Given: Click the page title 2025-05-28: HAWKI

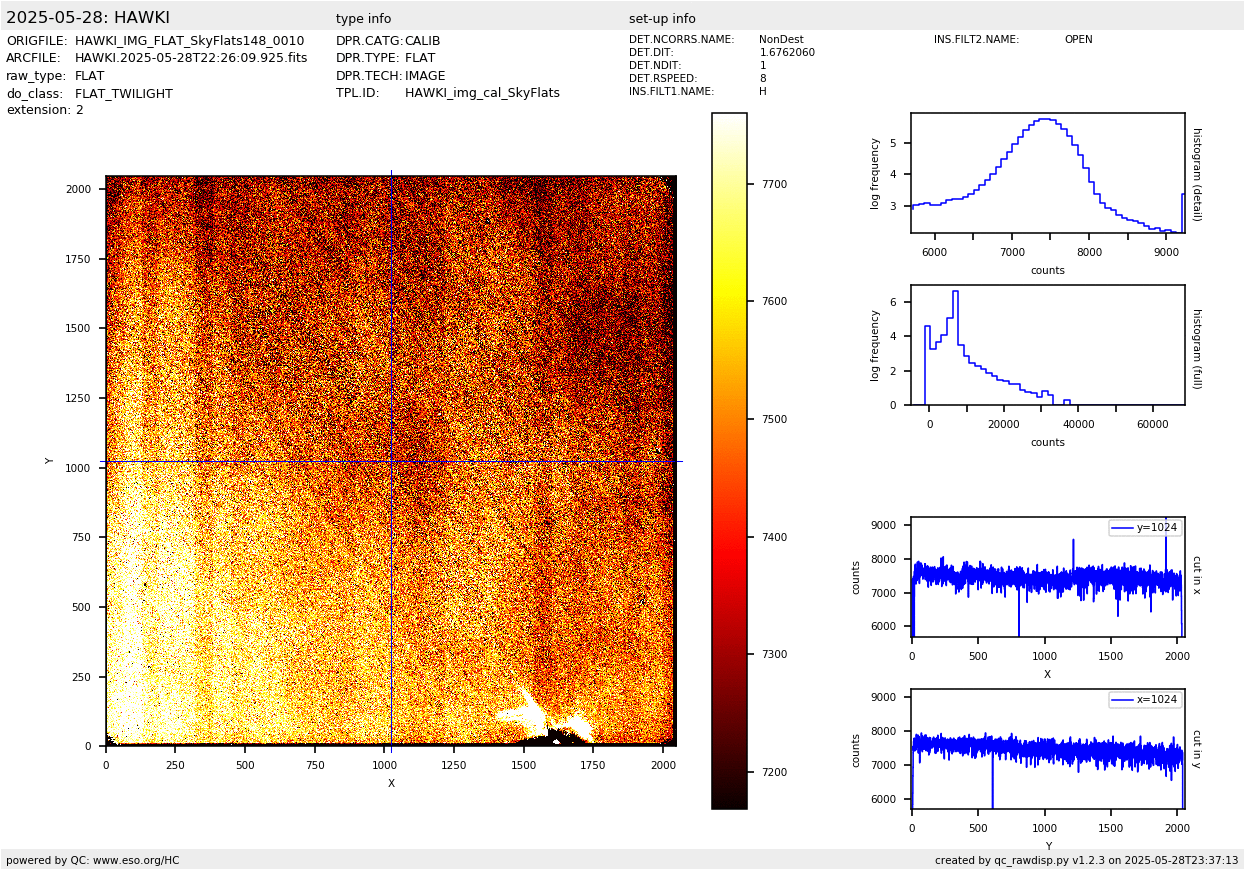Looking at the screenshot, I should pos(88,18).
